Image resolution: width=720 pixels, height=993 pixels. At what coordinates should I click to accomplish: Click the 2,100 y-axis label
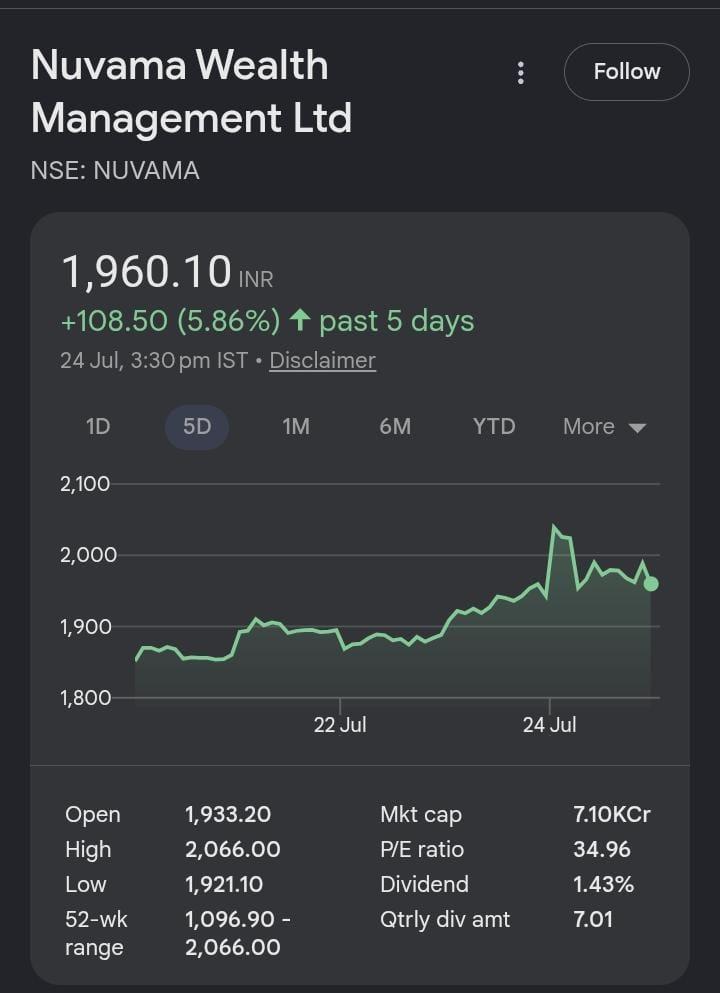tap(85, 484)
